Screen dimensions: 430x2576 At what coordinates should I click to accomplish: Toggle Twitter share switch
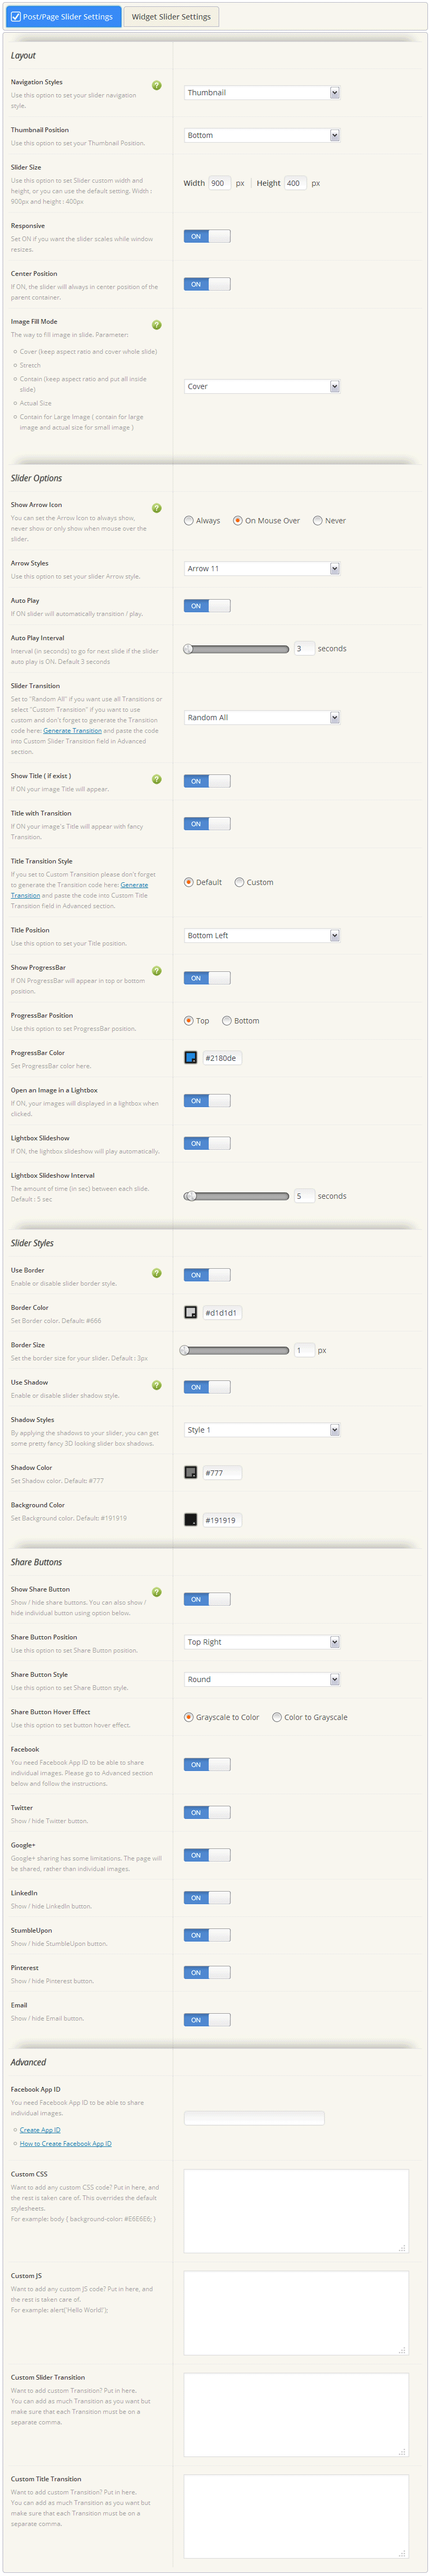pos(207,1812)
